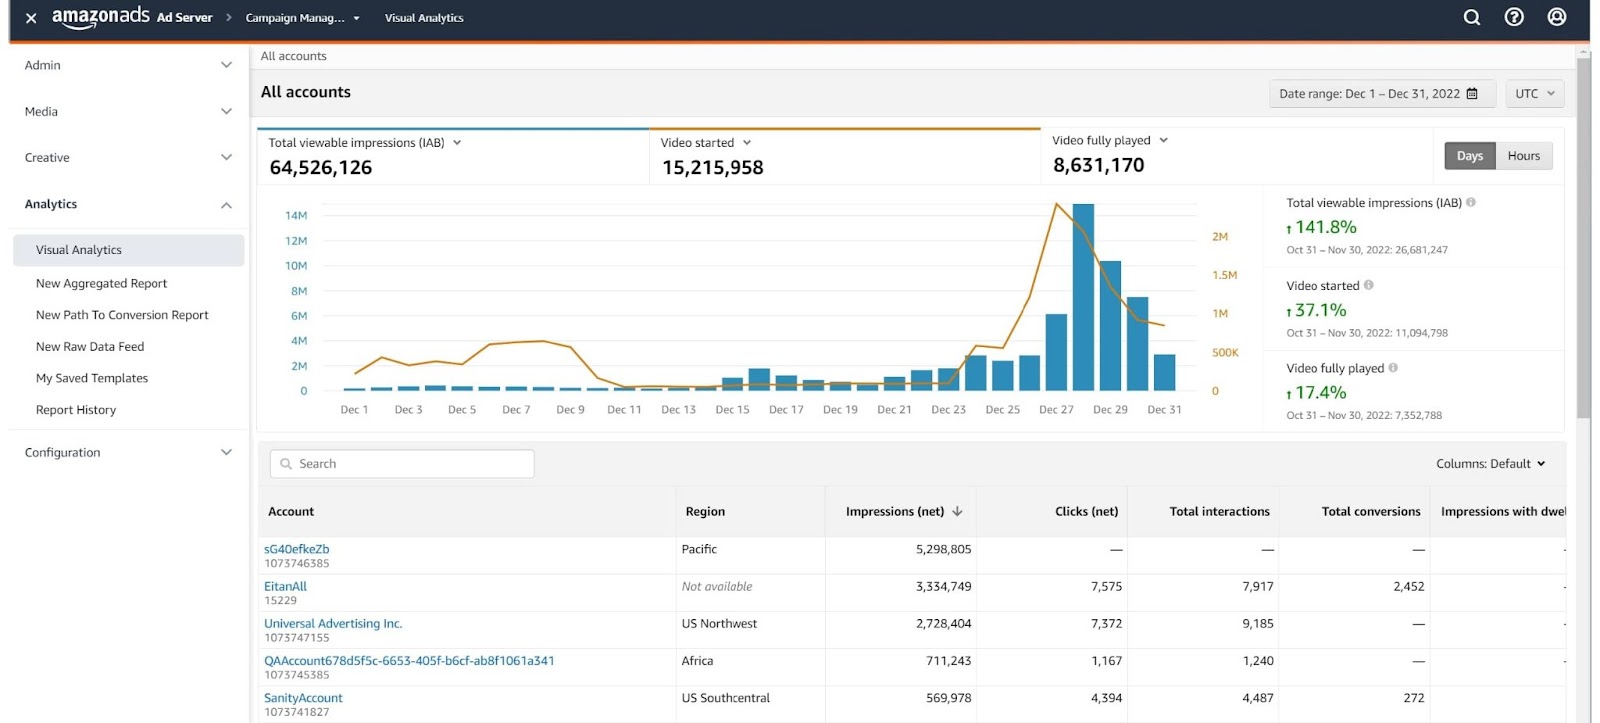Collapse the Analytics sidebar section
This screenshot has height=723, width=1600.
pos(128,204)
